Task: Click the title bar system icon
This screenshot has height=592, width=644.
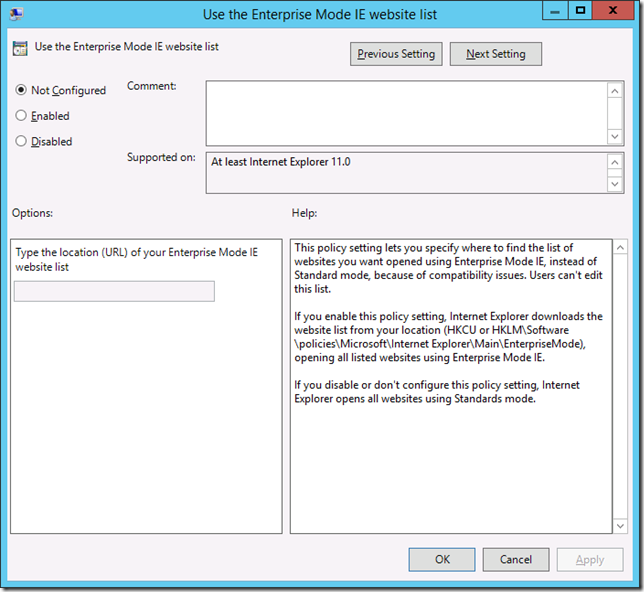Action: [x=16, y=14]
